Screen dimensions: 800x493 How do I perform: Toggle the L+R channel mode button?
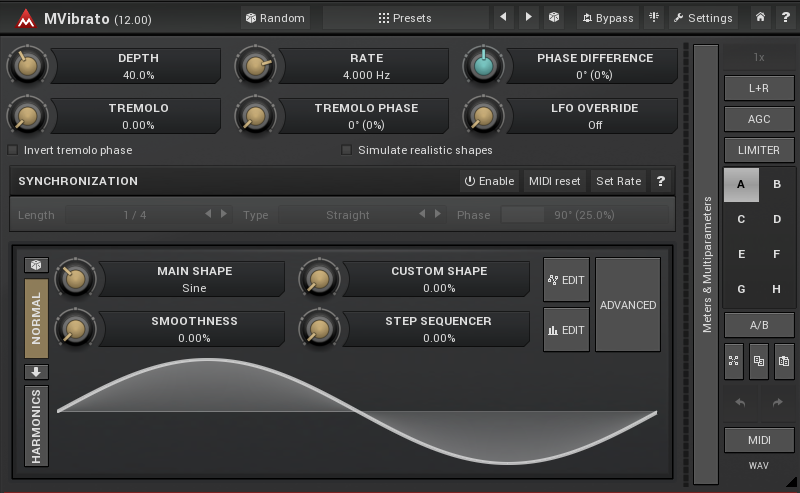[759, 88]
